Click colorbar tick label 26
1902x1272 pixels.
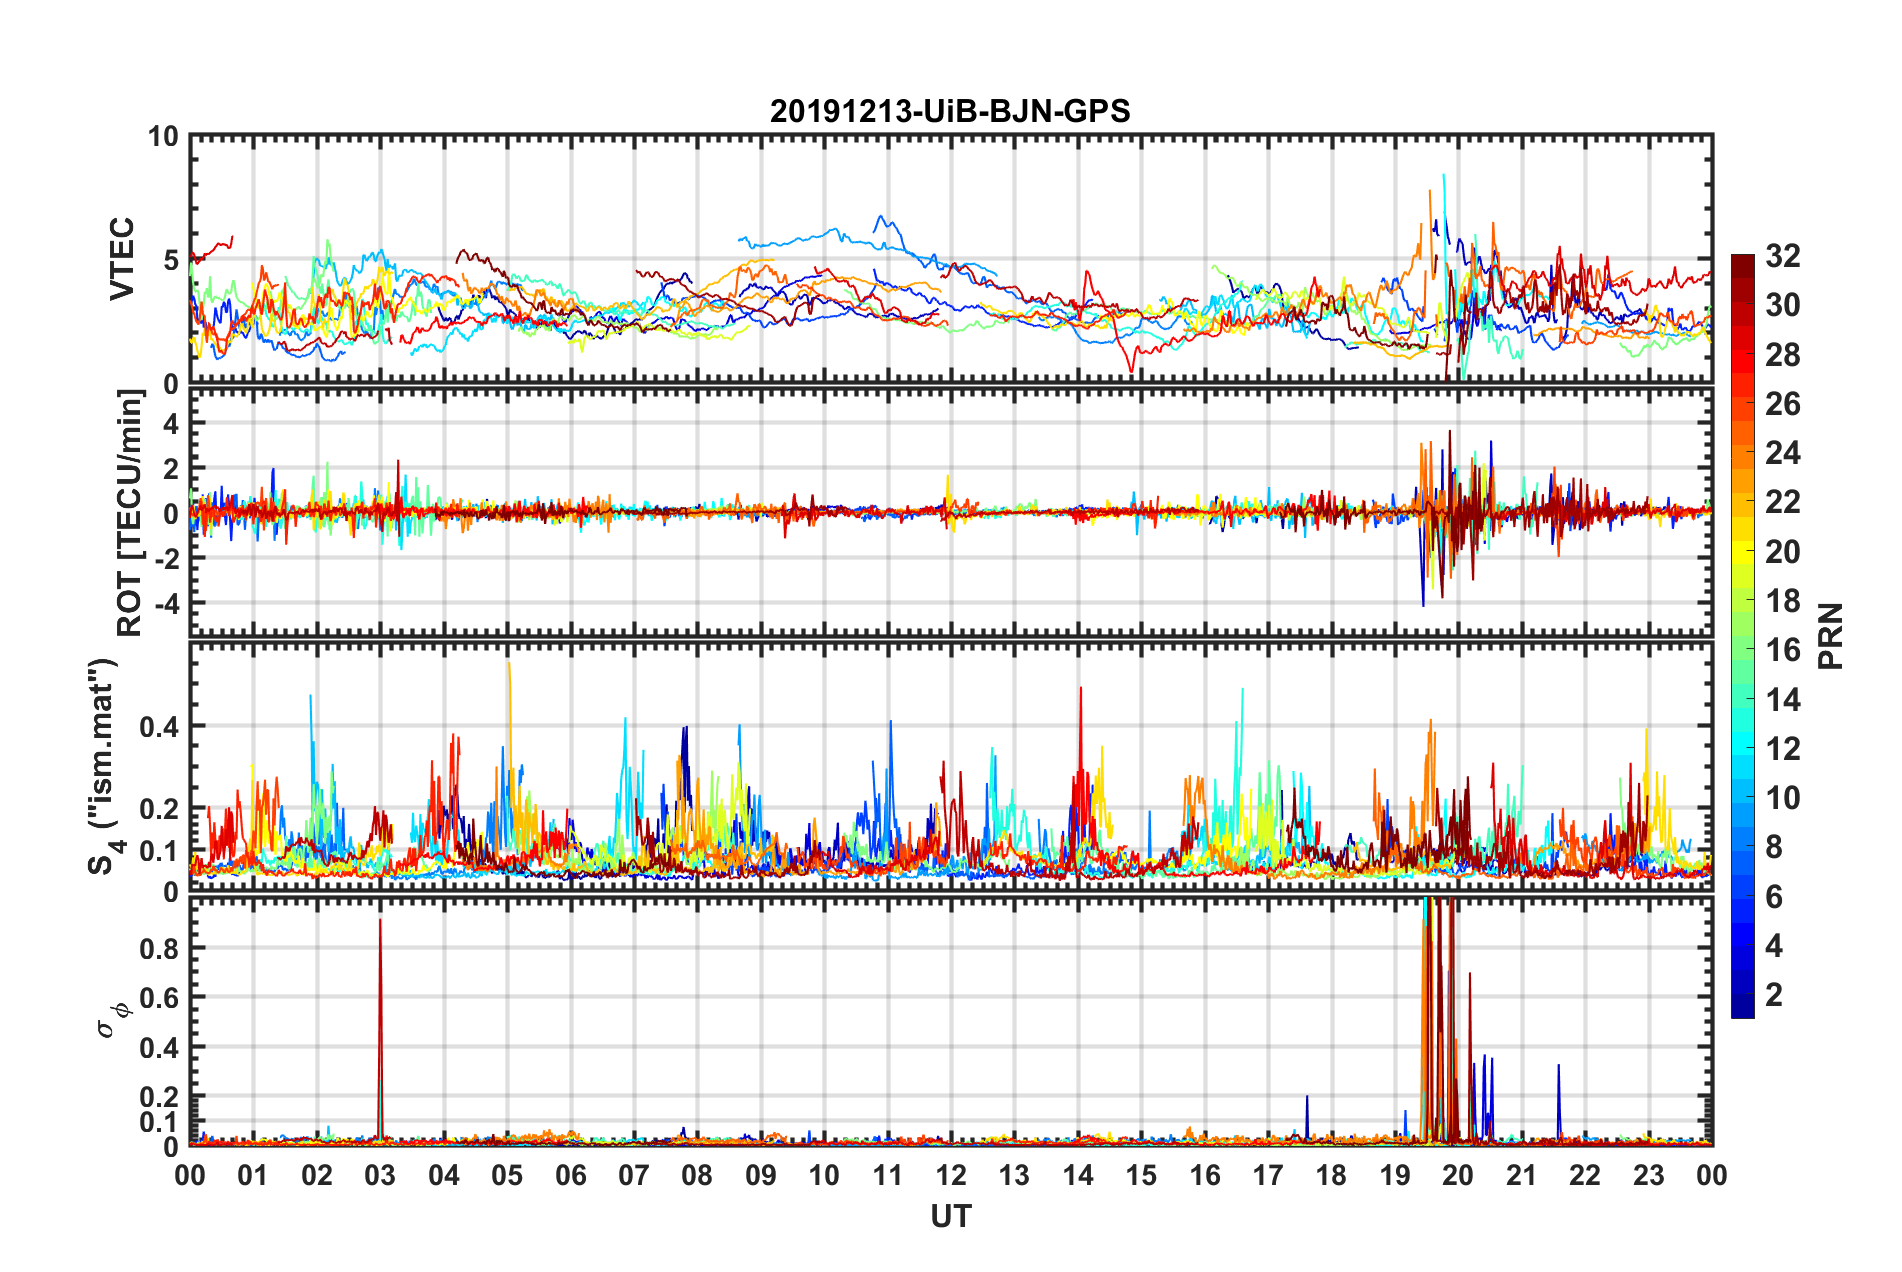(1783, 404)
